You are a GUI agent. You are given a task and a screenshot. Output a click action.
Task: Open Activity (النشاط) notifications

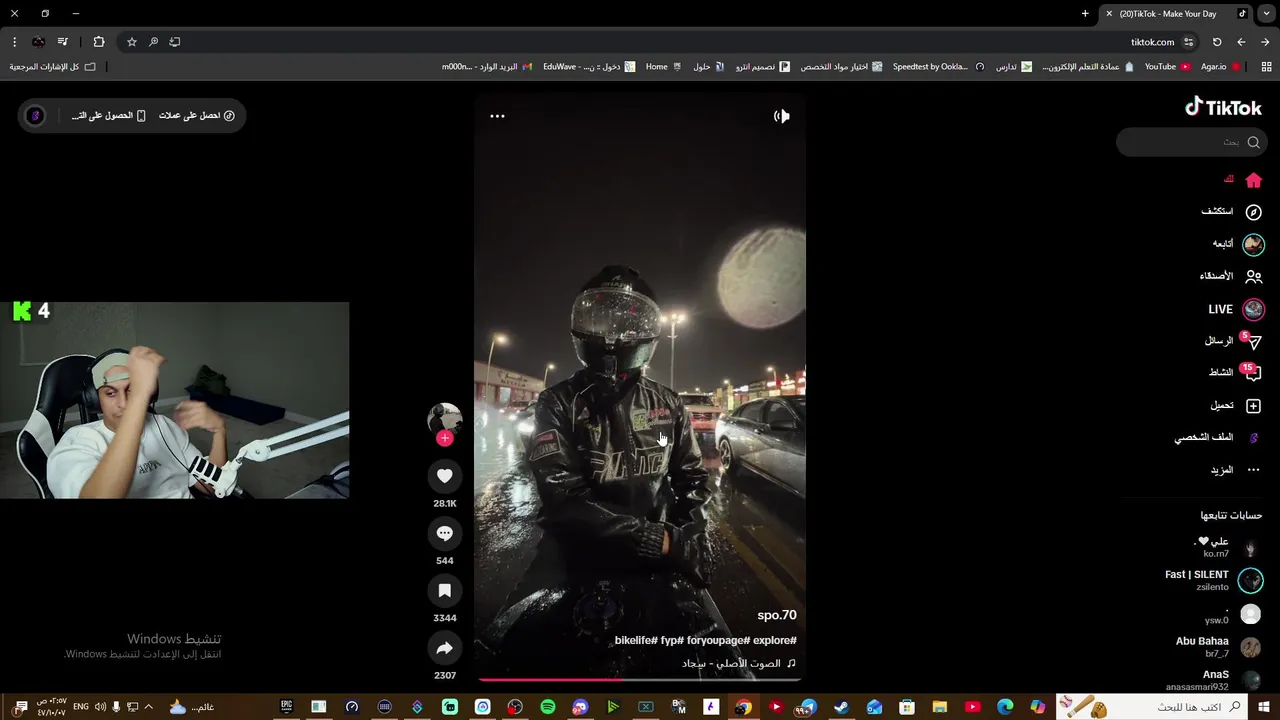point(1235,373)
